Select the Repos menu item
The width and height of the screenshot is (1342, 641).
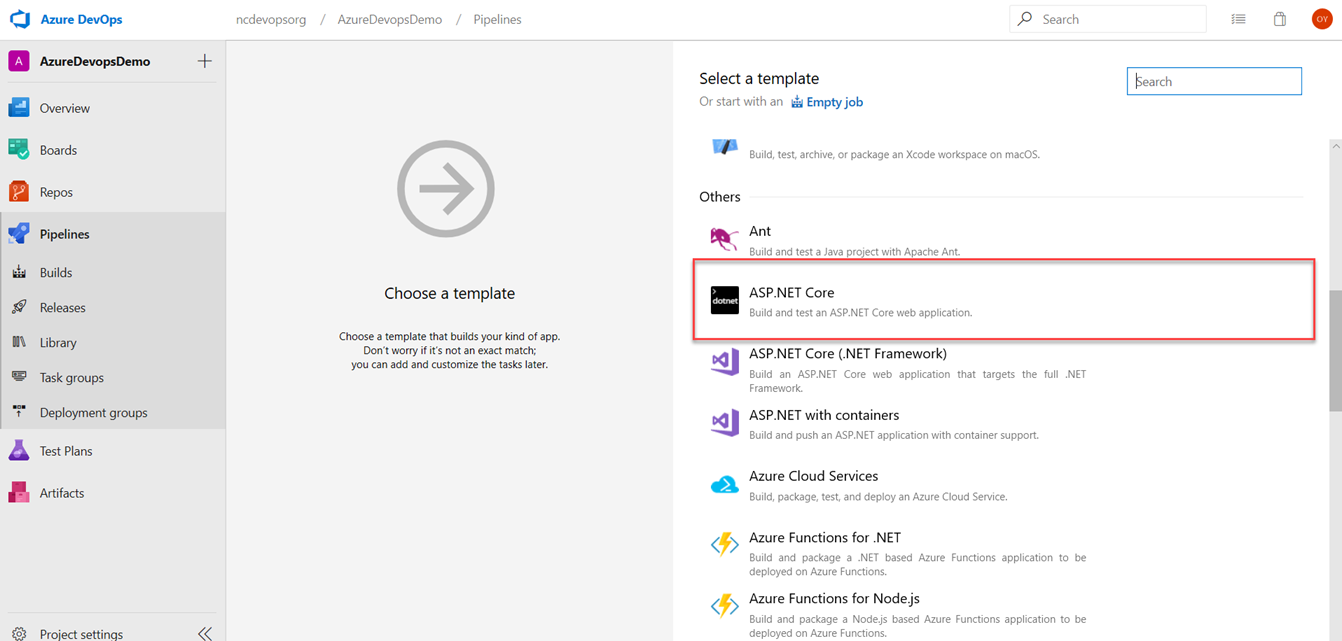(56, 192)
